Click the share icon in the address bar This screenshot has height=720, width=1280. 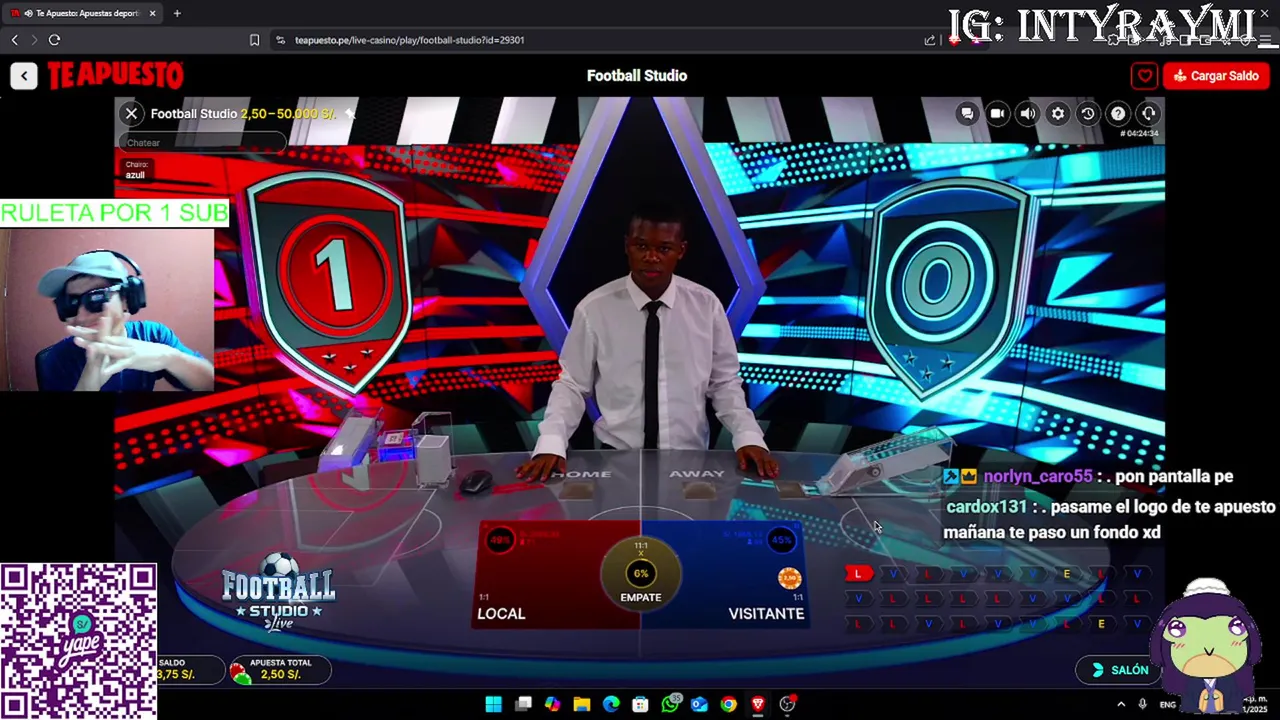coord(930,40)
